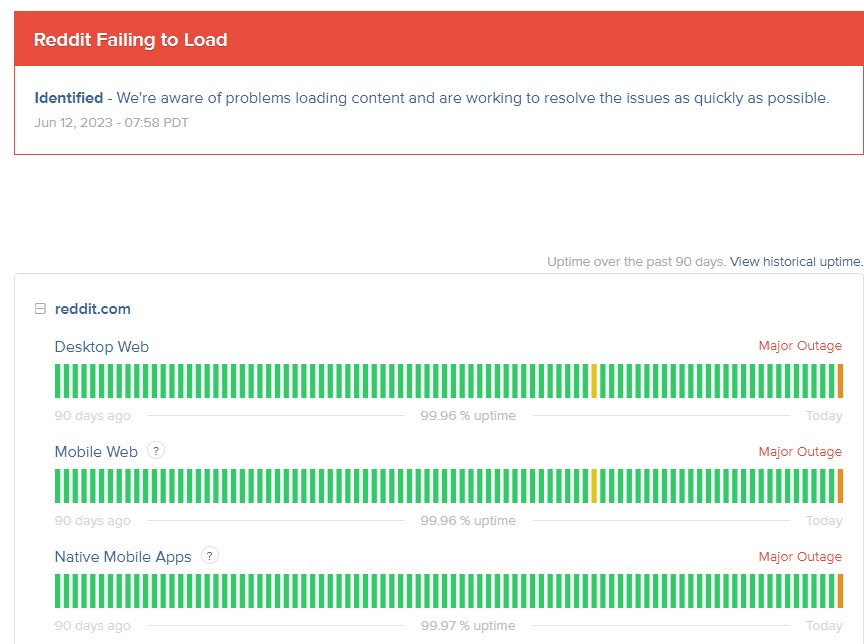Select 99.96 % uptime under Mobile Web
This screenshot has height=644, width=864.
468,521
